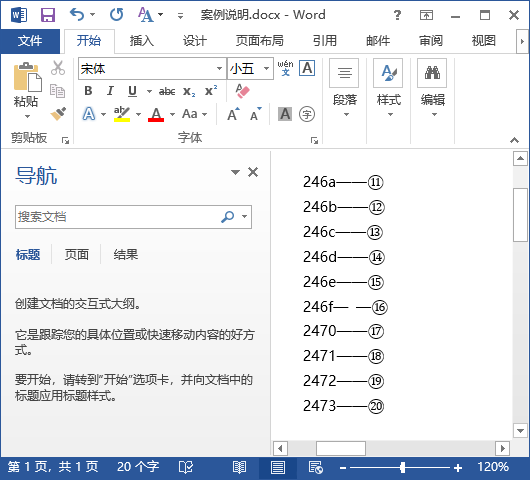Click zoom in plus button
Image resolution: width=530 pixels, height=480 pixels.
pyautogui.click(x=458, y=468)
